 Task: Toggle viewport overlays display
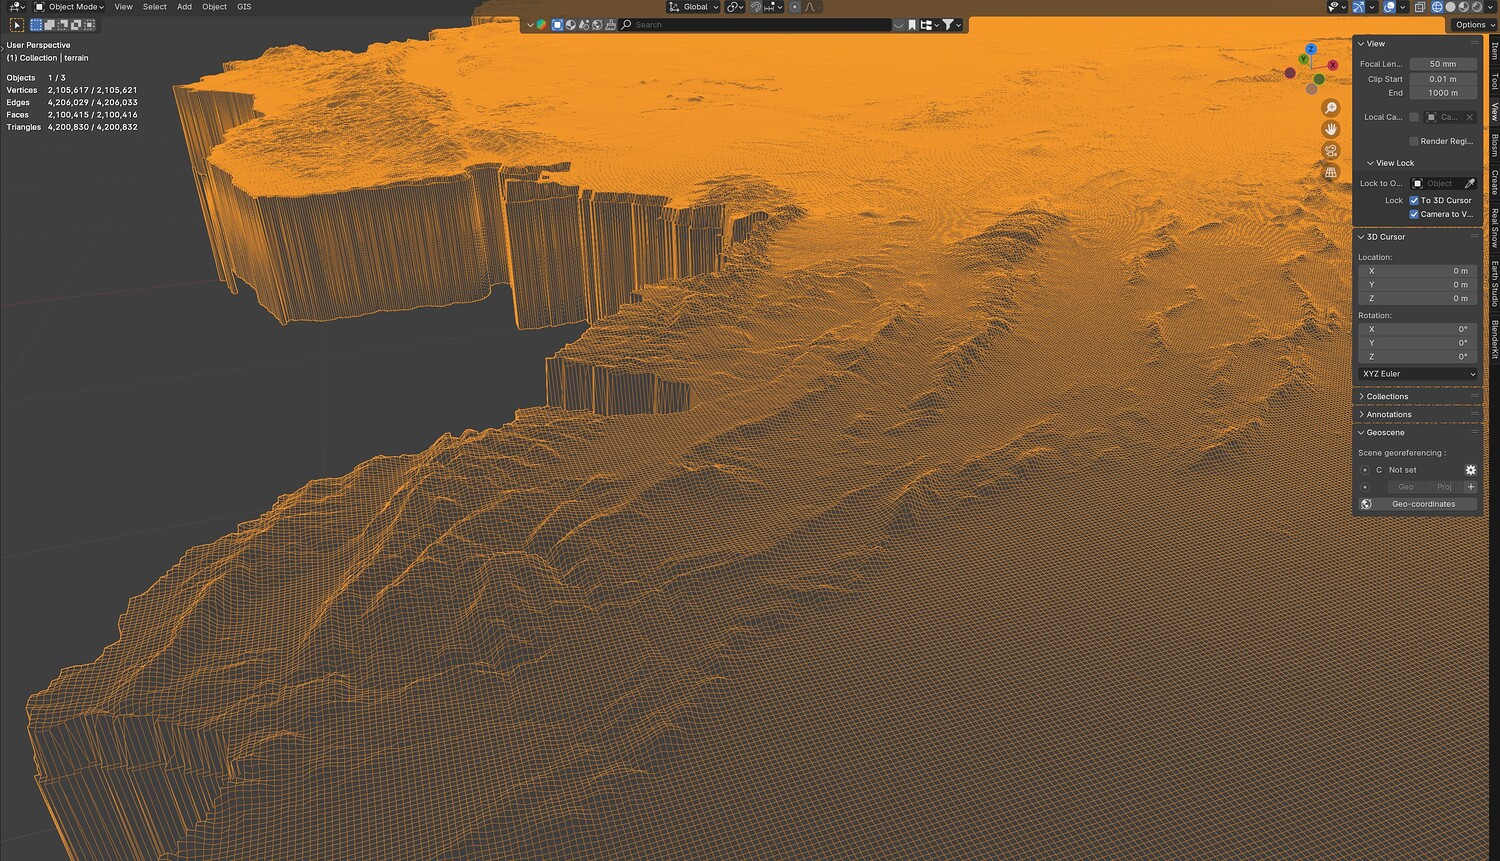[1389, 7]
